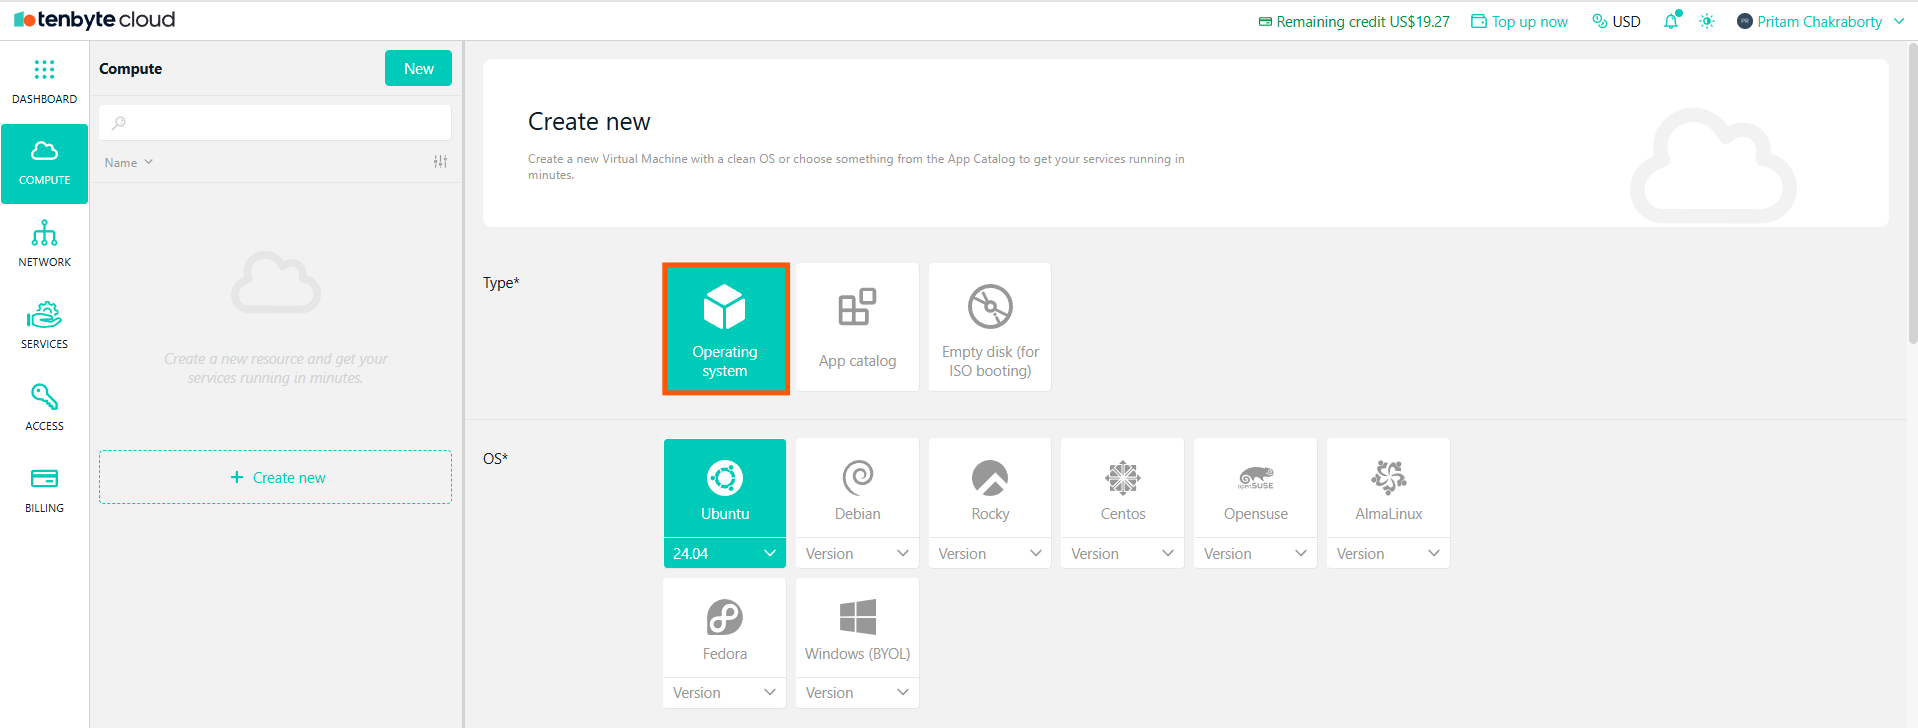1918x728 pixels.
Task: Click the search magnifier icon
Action: coord(119,123)
